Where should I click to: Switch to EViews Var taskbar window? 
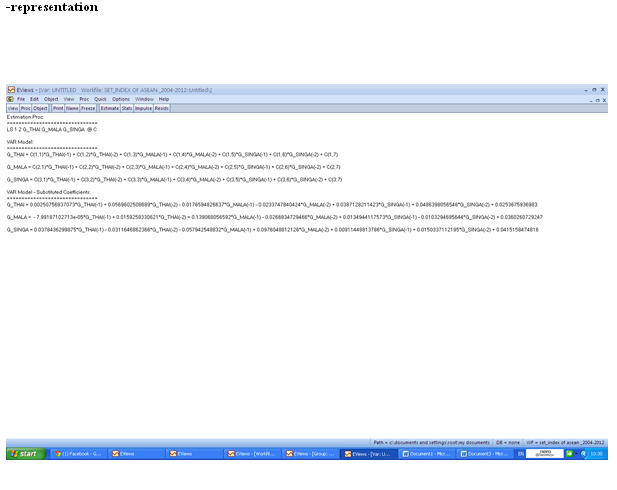(x=369, y=454)
